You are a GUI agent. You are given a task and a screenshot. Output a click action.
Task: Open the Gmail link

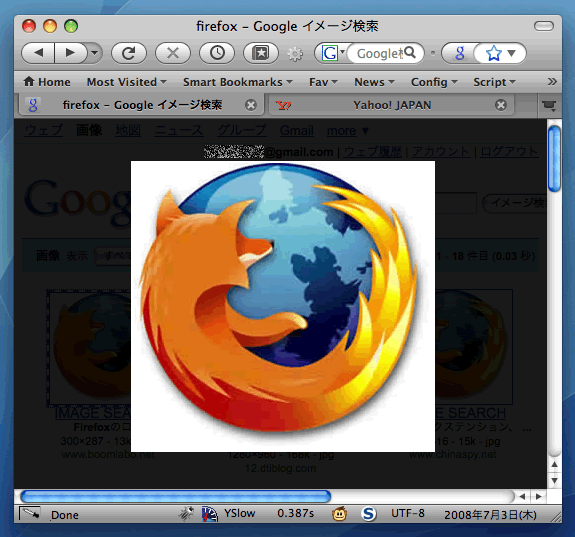[x=296, y=130]
